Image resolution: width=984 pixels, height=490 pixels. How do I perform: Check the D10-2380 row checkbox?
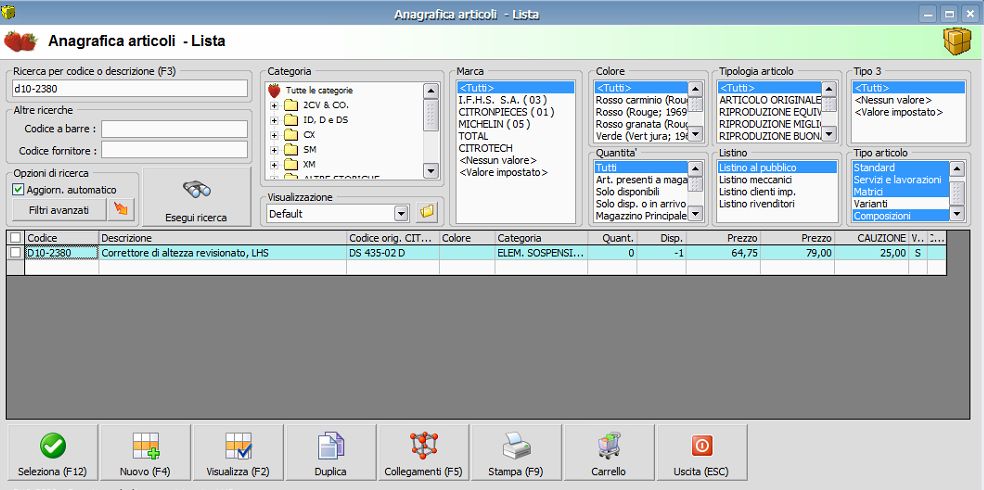coord(15,252)
